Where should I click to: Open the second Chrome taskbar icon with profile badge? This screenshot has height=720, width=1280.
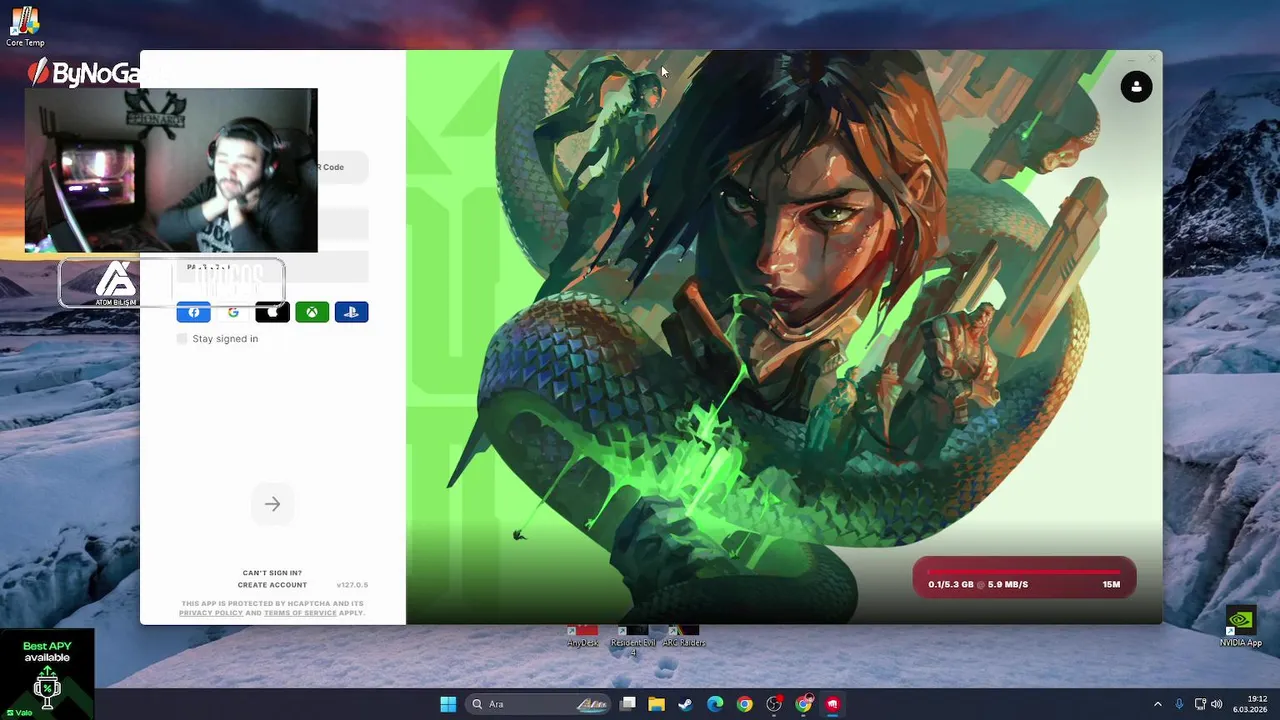point(803,704)
